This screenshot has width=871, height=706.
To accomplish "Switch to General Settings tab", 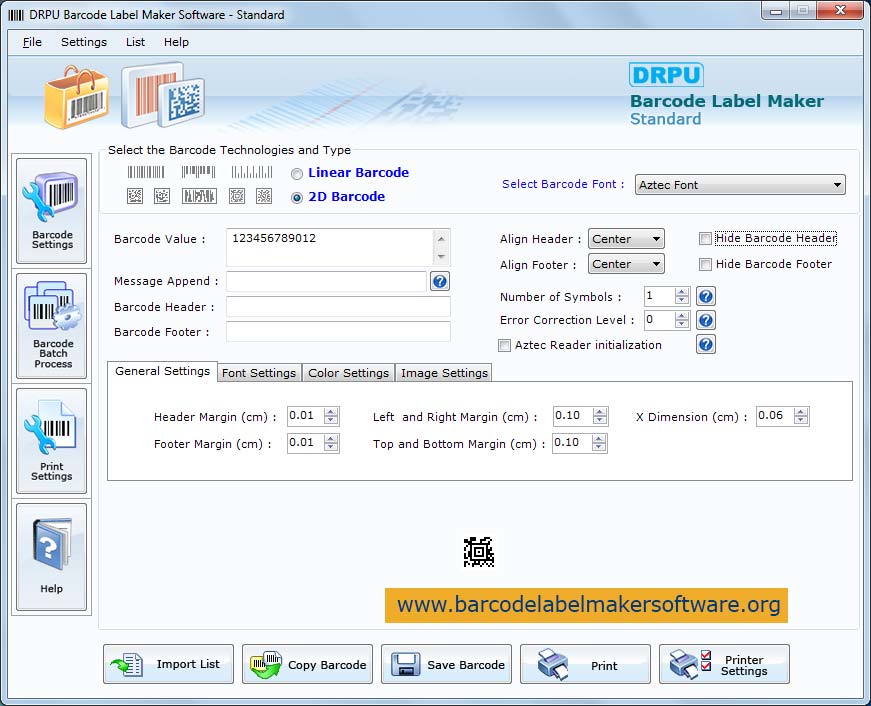I will coord(162,371).
